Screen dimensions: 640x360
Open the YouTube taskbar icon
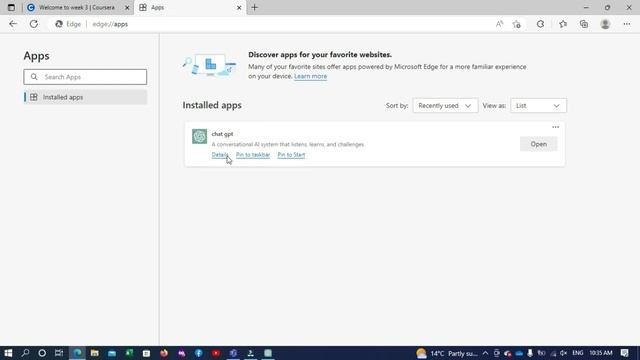coord(216,353)
